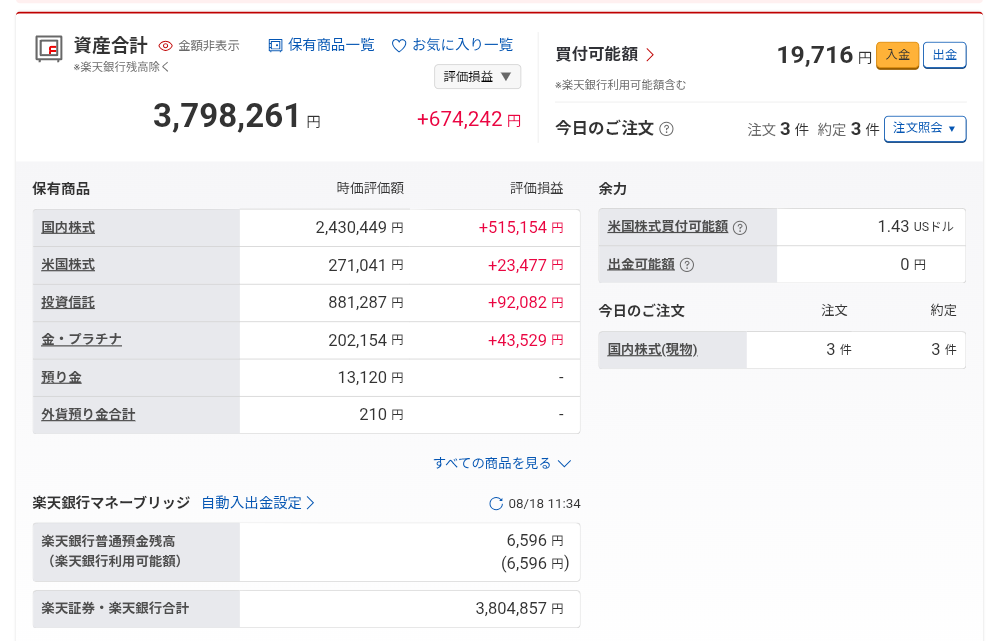Image resolution: width=995 pixels, height=641 pixels.
Task: Click the total assets value 3,798,261
Action: (x=227, y=116)
